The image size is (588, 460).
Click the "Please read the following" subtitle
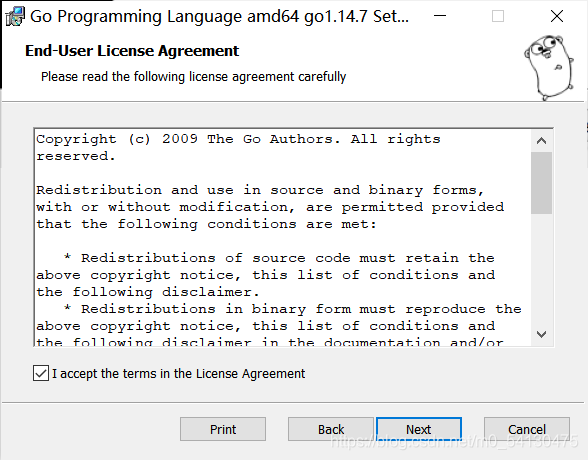(194, 77)
